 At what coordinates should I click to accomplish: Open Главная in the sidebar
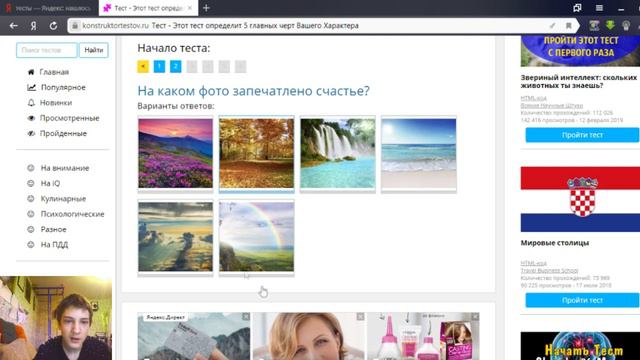coord(54,72)
